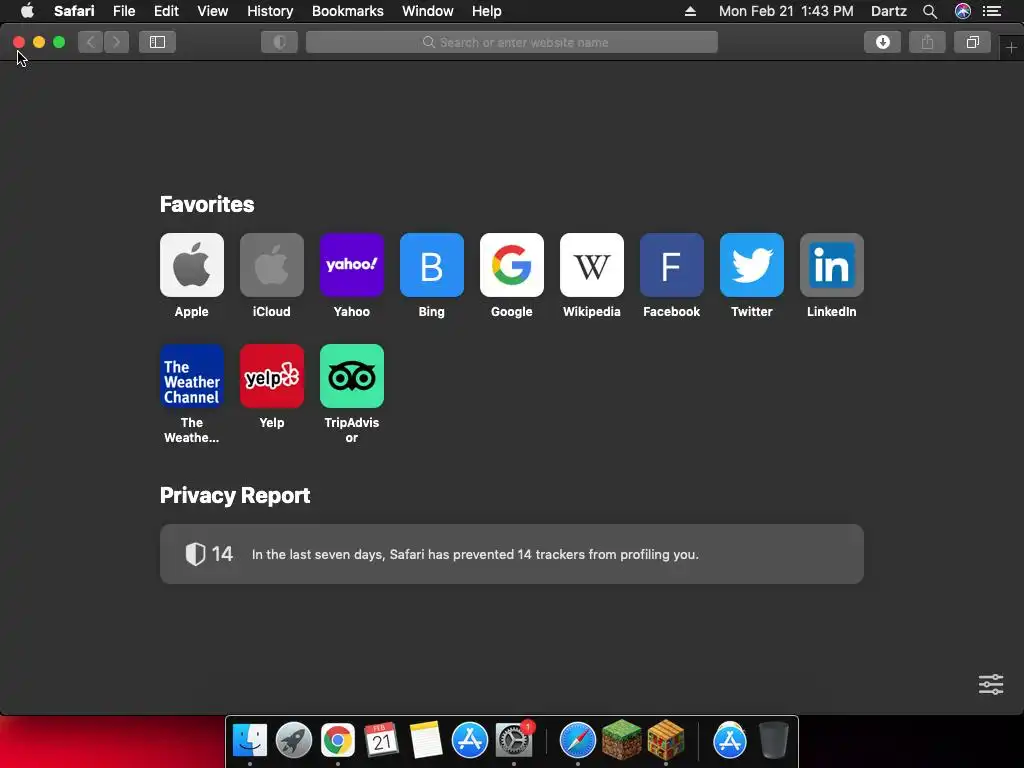Open the Facebook favorite tile
Image resolution: width=1024 pixels, height=768 pixels.
pyautogui.click(x=672, y=265)
